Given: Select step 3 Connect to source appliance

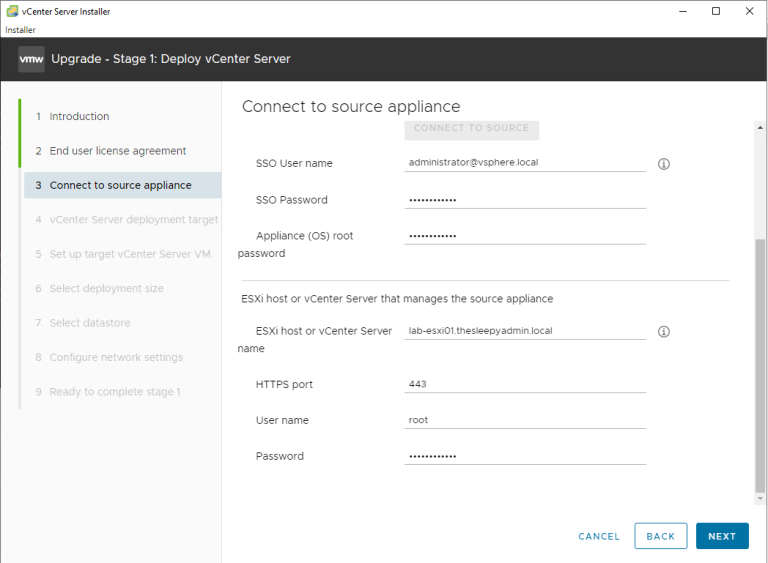Looking at the screenshot, I should 122,185.
